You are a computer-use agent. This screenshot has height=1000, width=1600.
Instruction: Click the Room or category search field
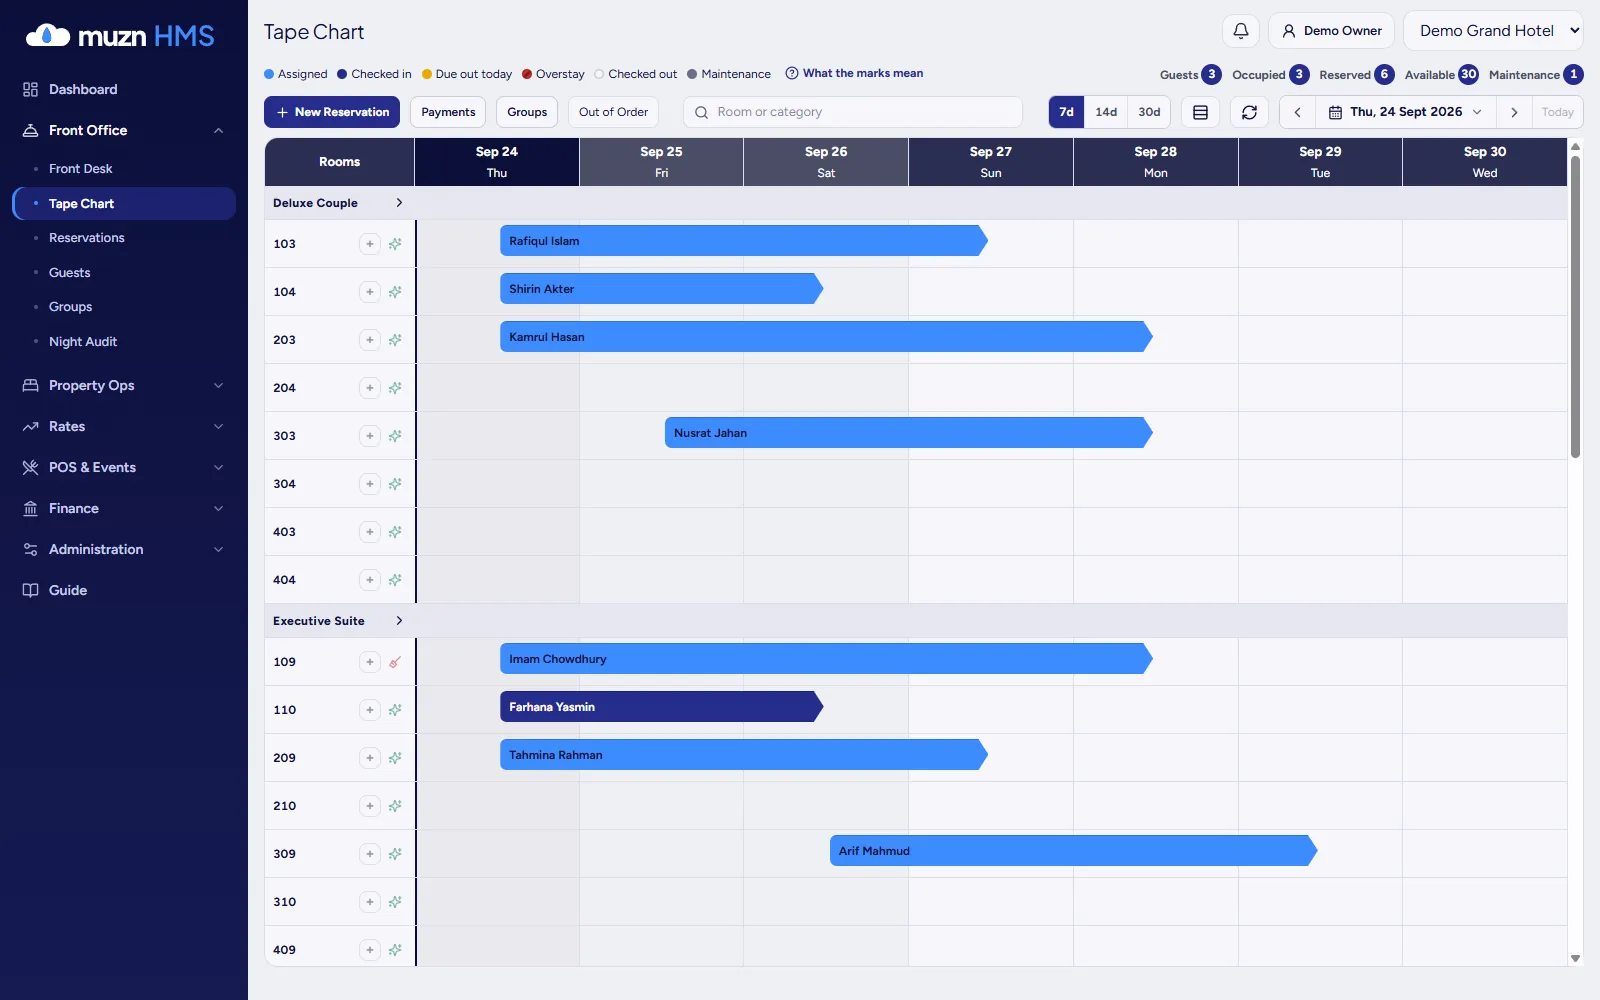pyautogui.click(x=853, y=112)
